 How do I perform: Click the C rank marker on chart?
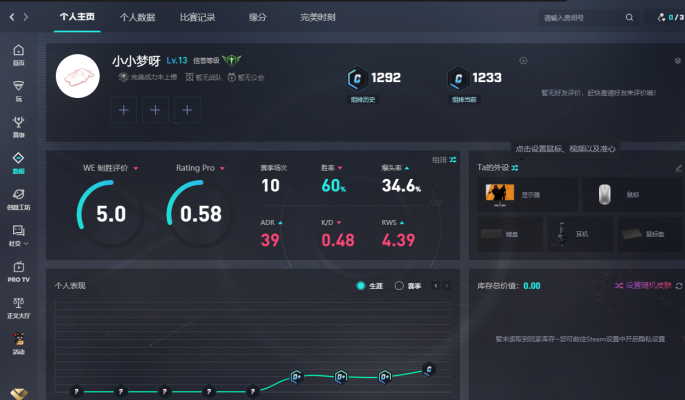(429, 369)
